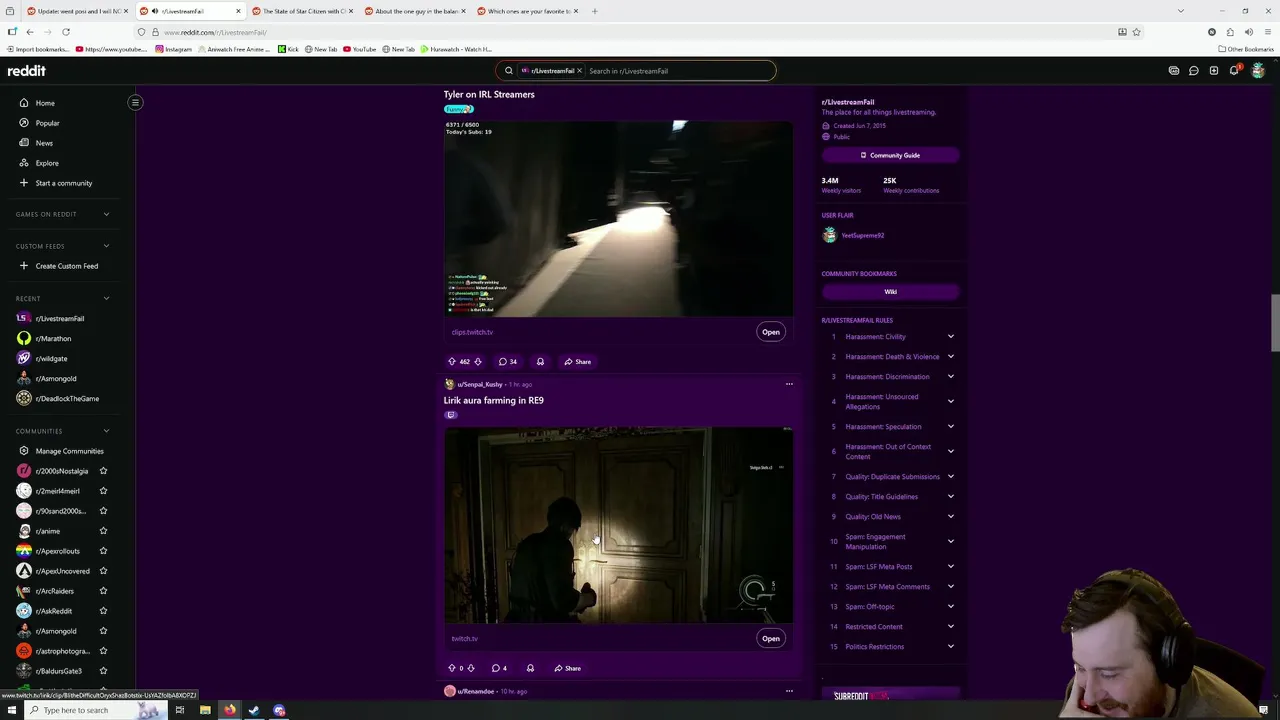The image size is (1280, 720).
Task: Favorite r/2meirl4meirl with its star
Action: click(x=103, y=491)
